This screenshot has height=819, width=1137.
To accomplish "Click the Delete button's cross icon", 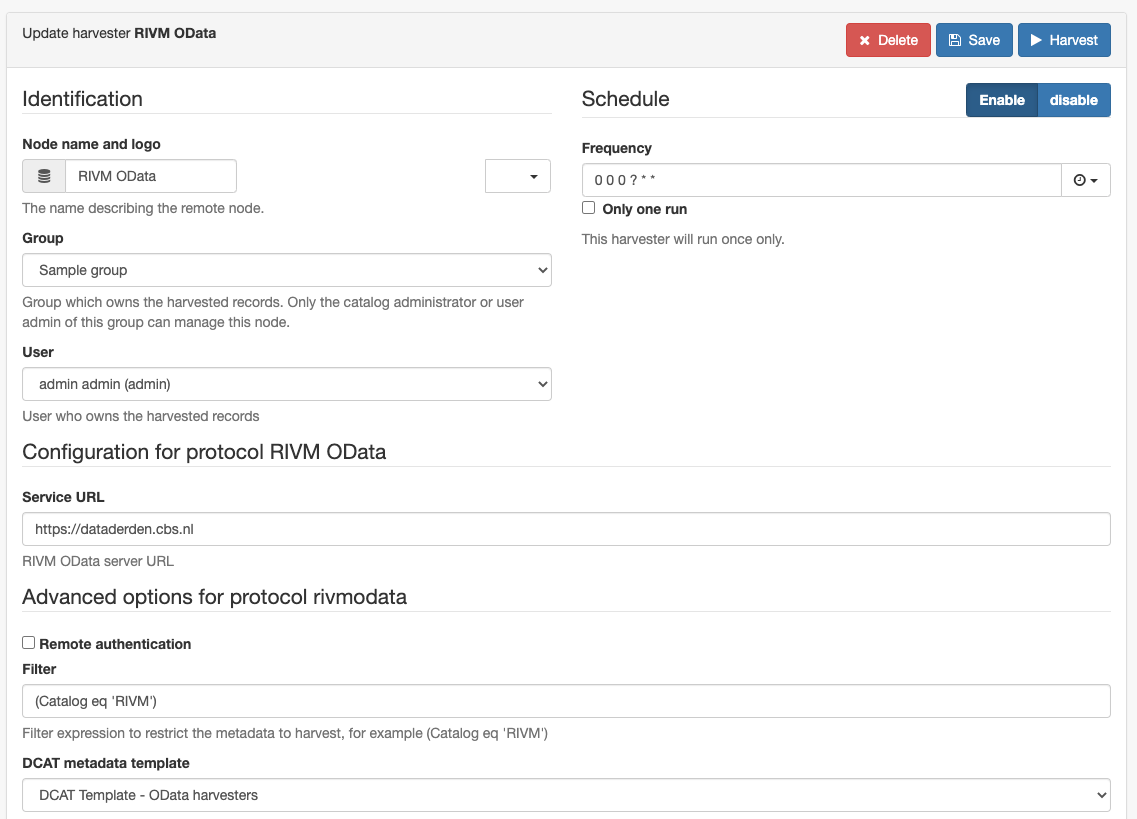I will [x=864, y=41].
